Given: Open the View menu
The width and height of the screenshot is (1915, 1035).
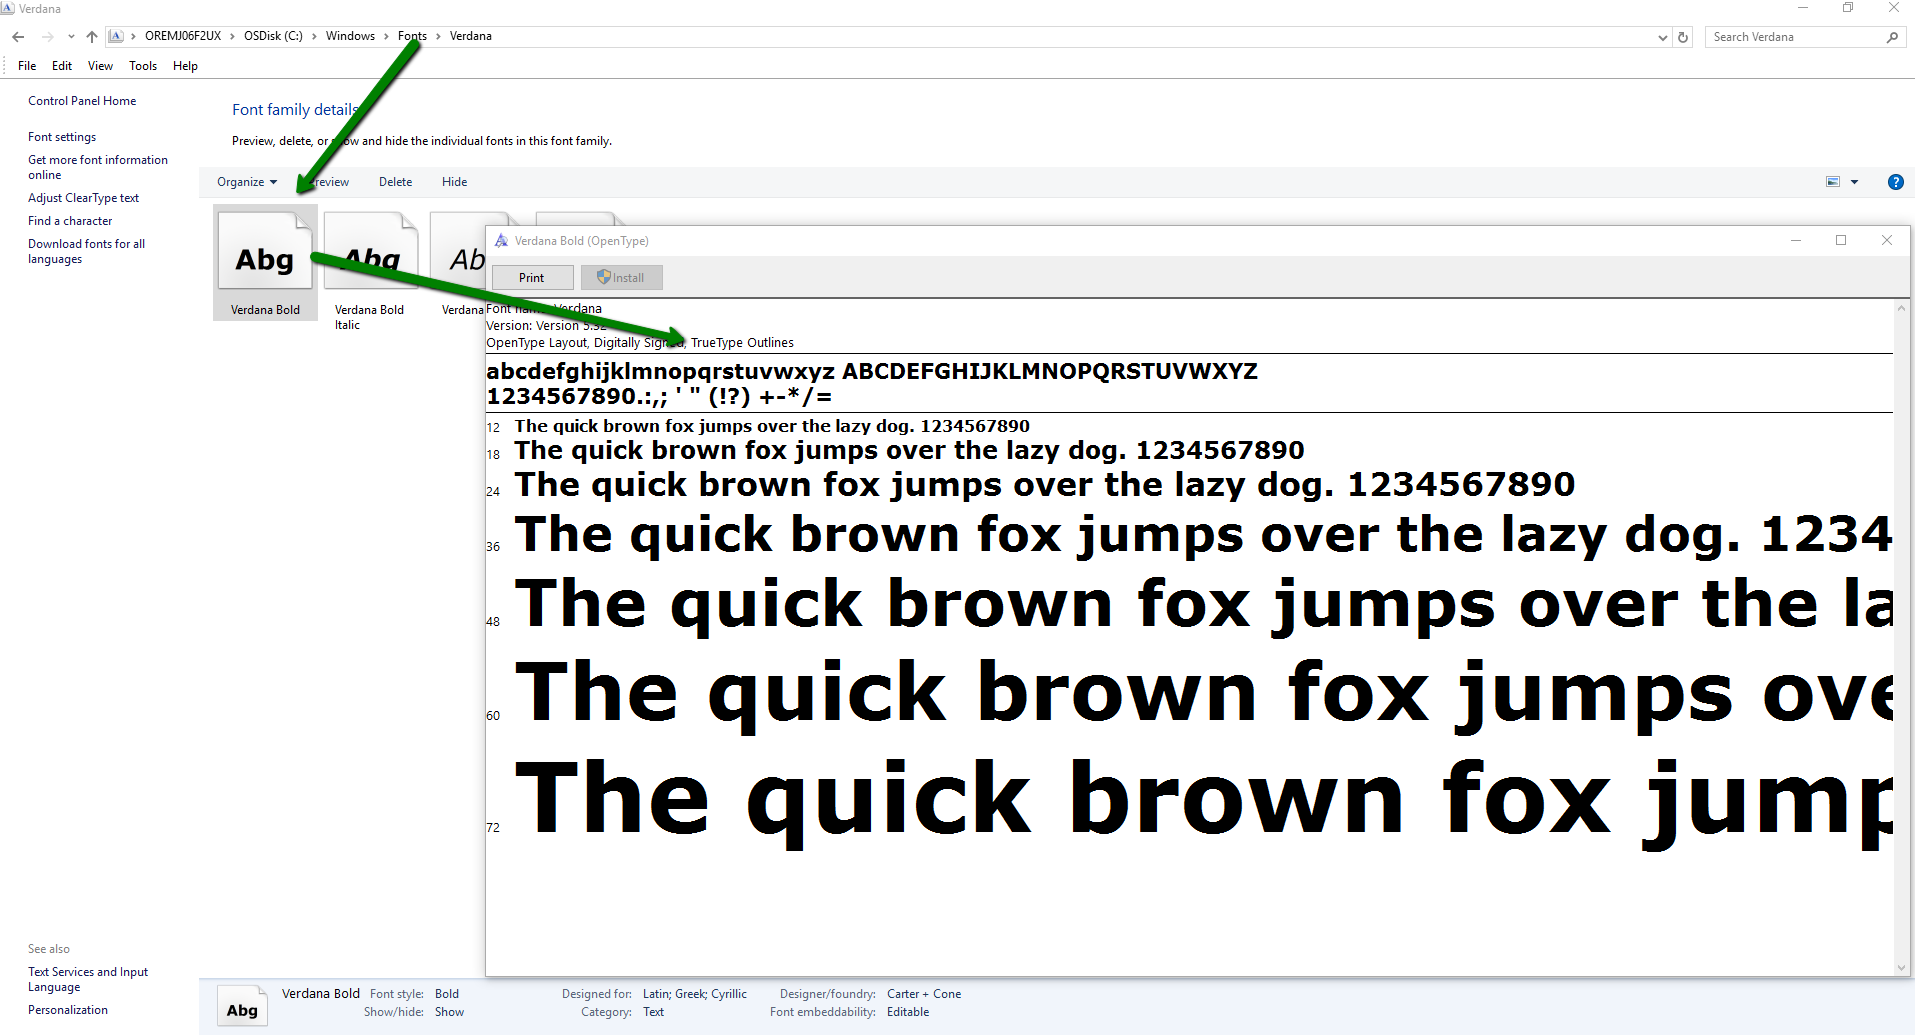Looking at the screenshot, I should point(100,66).
